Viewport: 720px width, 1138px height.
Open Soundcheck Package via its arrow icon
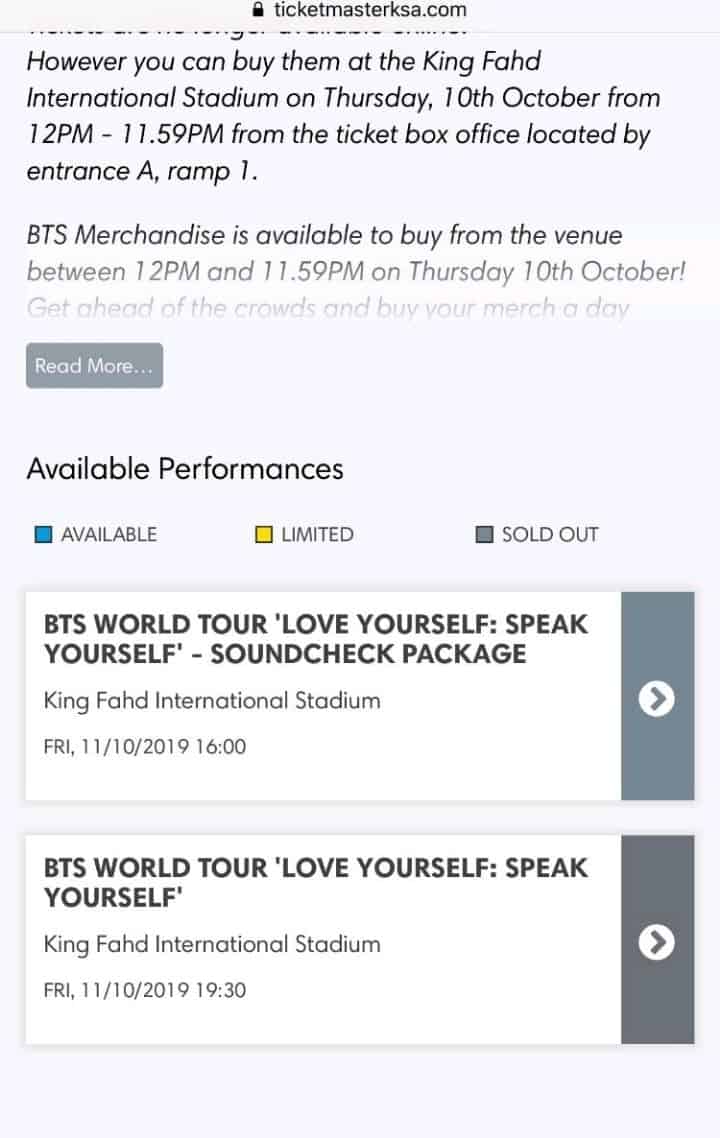coord(657,698)
